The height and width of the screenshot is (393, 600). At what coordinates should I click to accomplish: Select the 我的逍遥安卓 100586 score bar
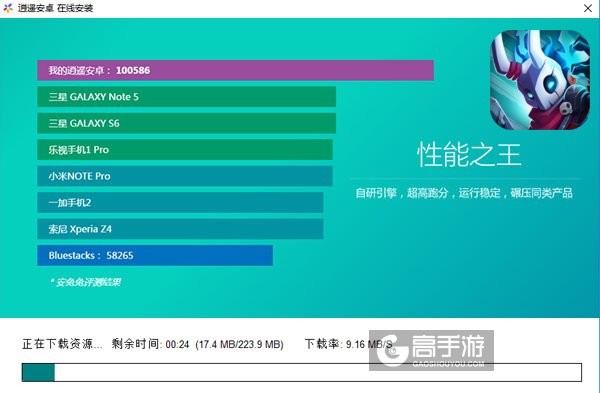(235, 70)
